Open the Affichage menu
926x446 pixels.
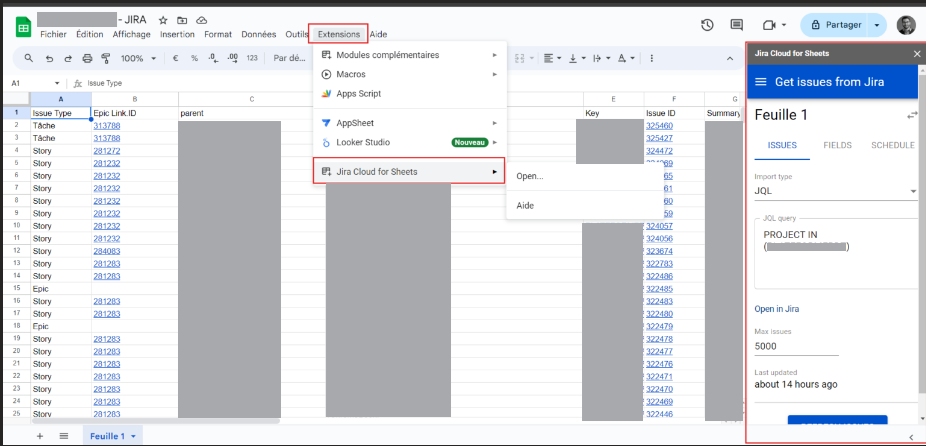pos(132,34)
